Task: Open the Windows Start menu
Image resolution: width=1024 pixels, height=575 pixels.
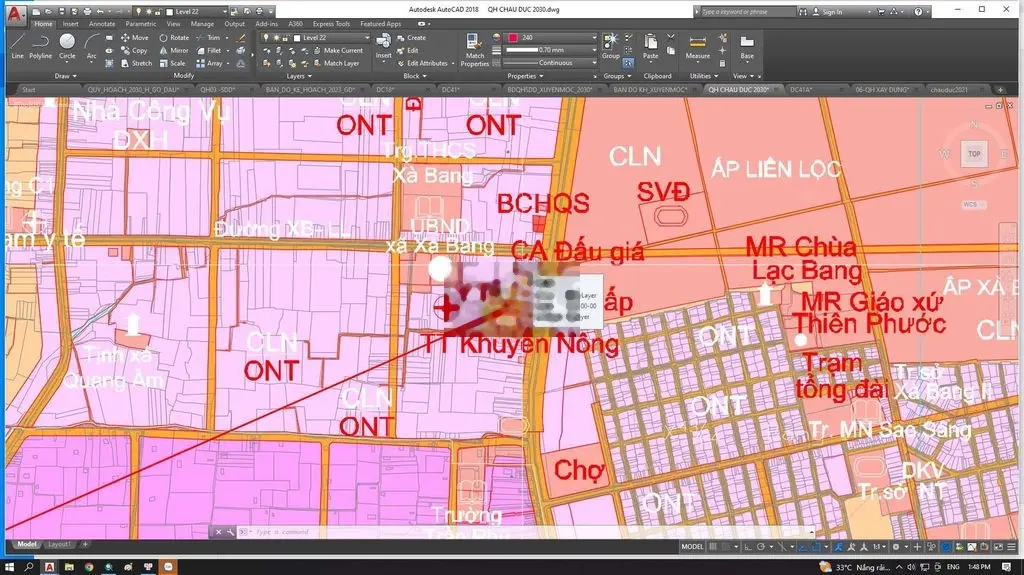Action: coord(10,567)
